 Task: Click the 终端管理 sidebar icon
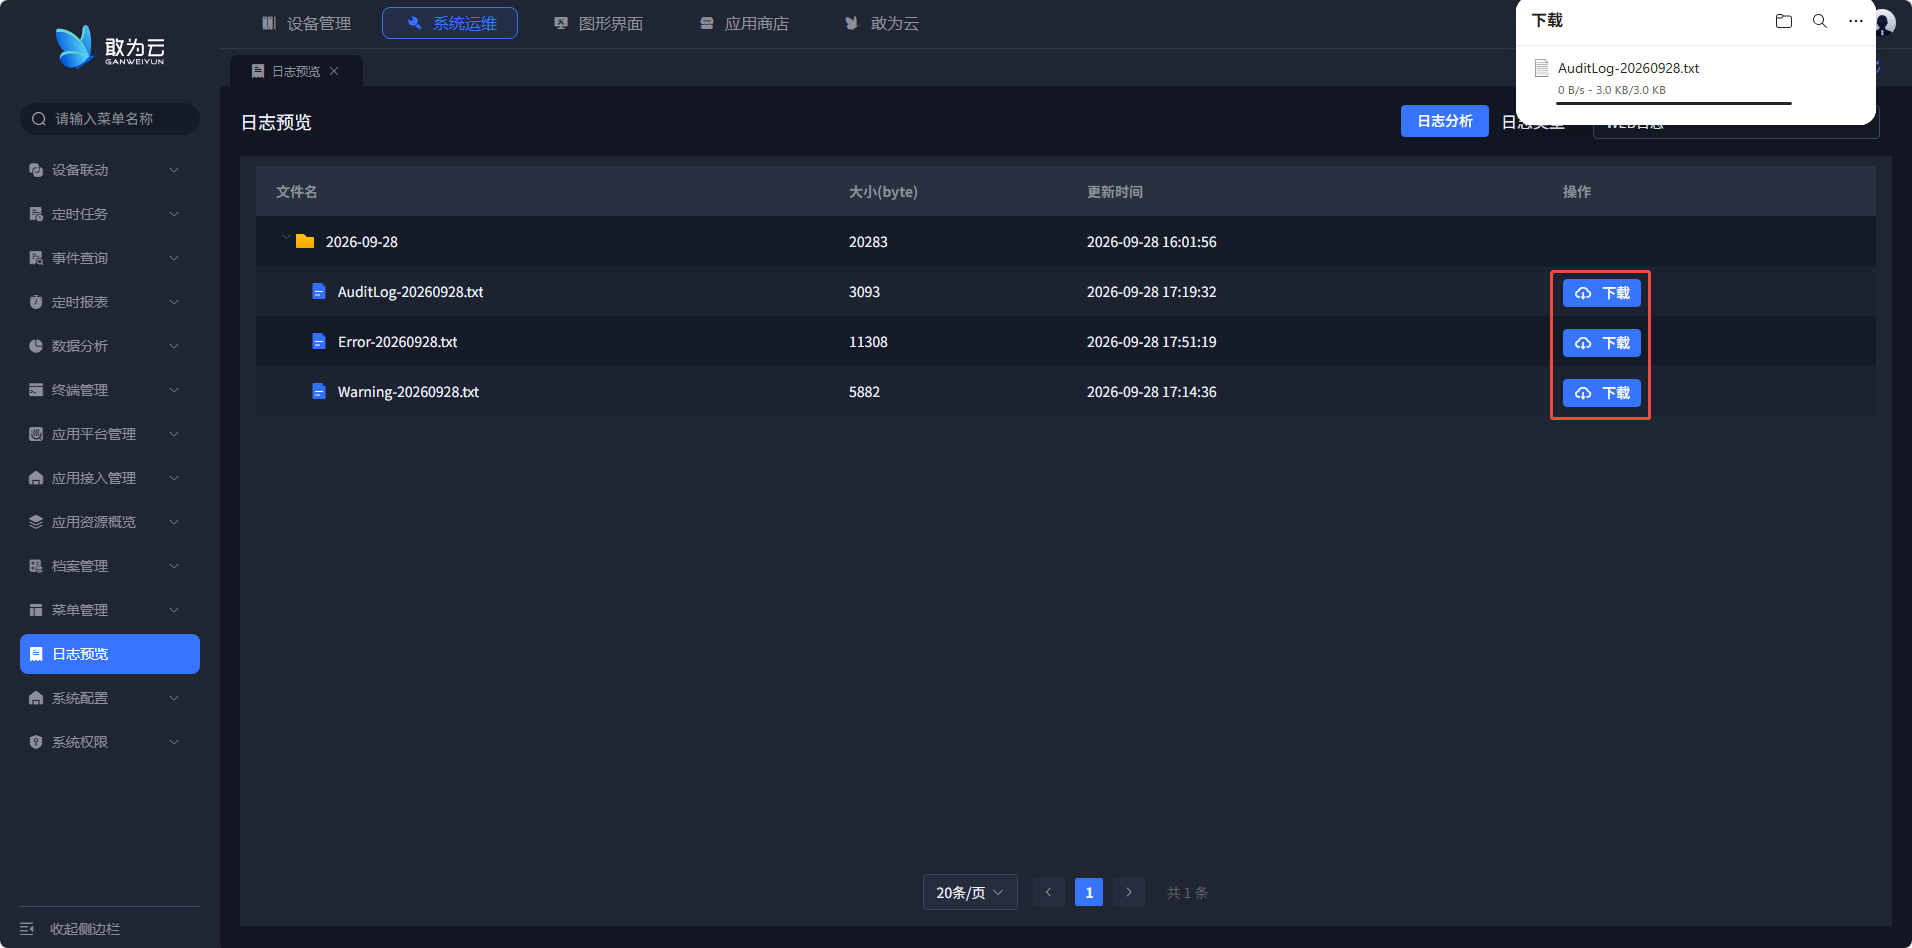[36, 390]
